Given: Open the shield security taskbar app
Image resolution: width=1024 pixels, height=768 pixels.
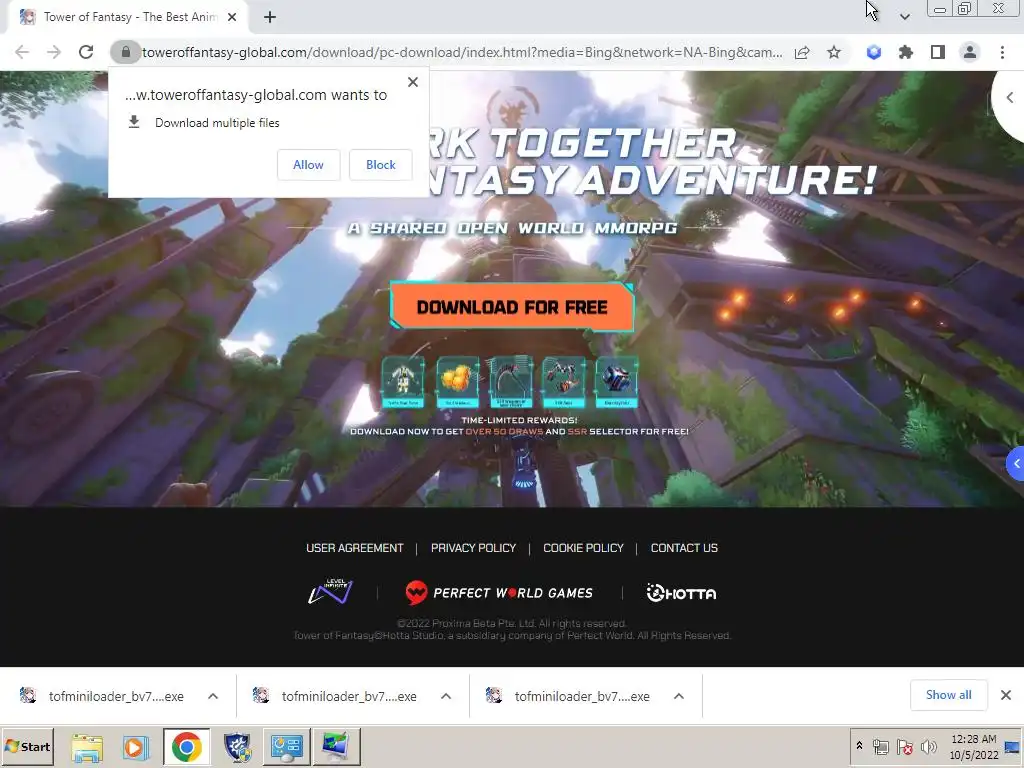Looking at the screenshot, I should (x=237, y=747).
